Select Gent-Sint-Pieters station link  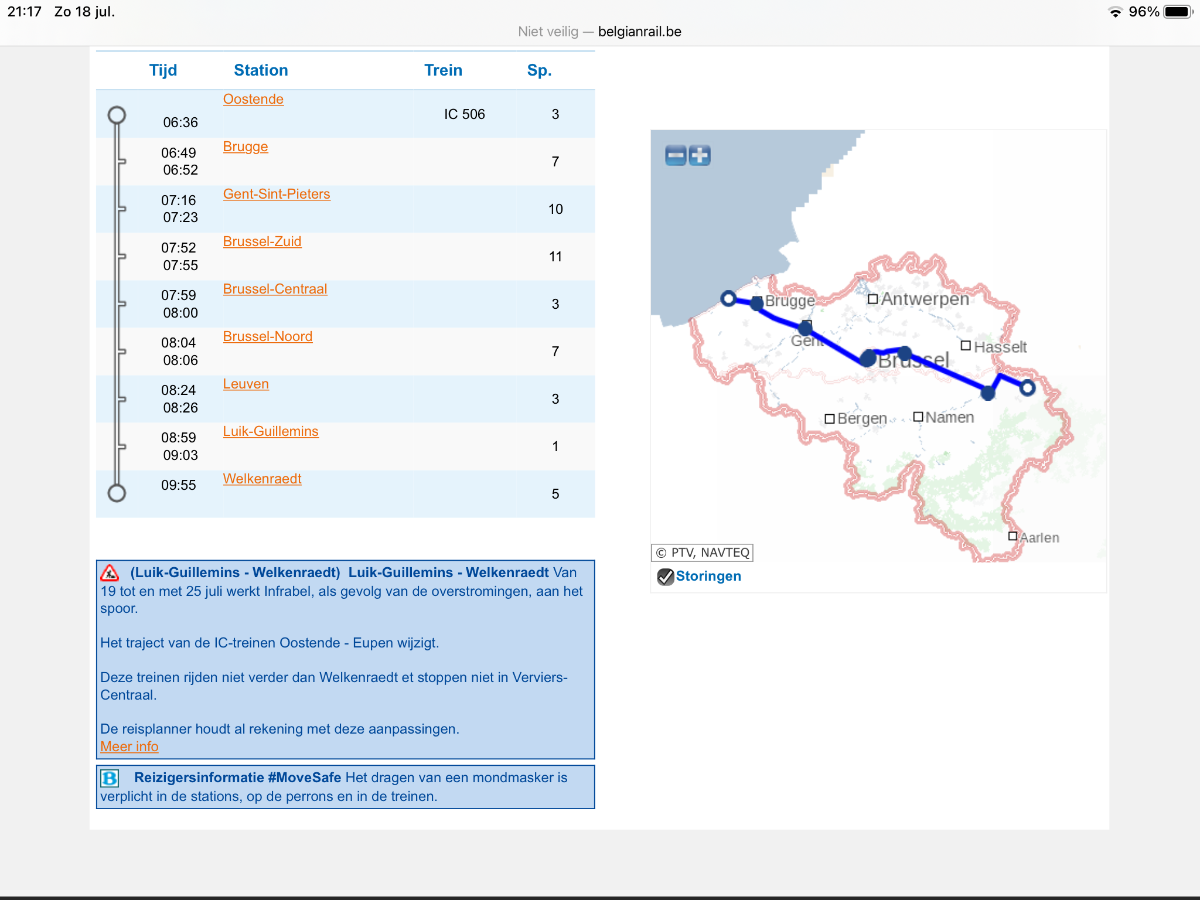tap(276, 194)
